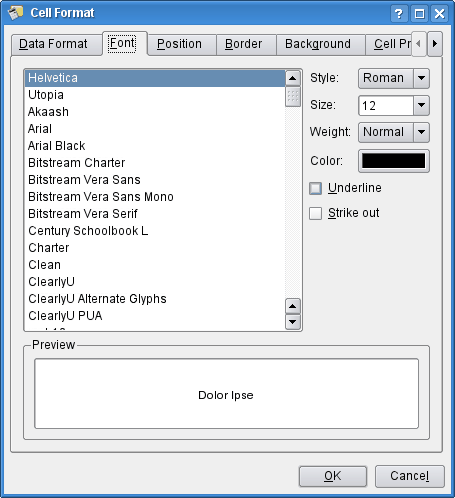Close the Cell Format dialog
Viewport: 455px width, 498px height.
coord(440,14)
